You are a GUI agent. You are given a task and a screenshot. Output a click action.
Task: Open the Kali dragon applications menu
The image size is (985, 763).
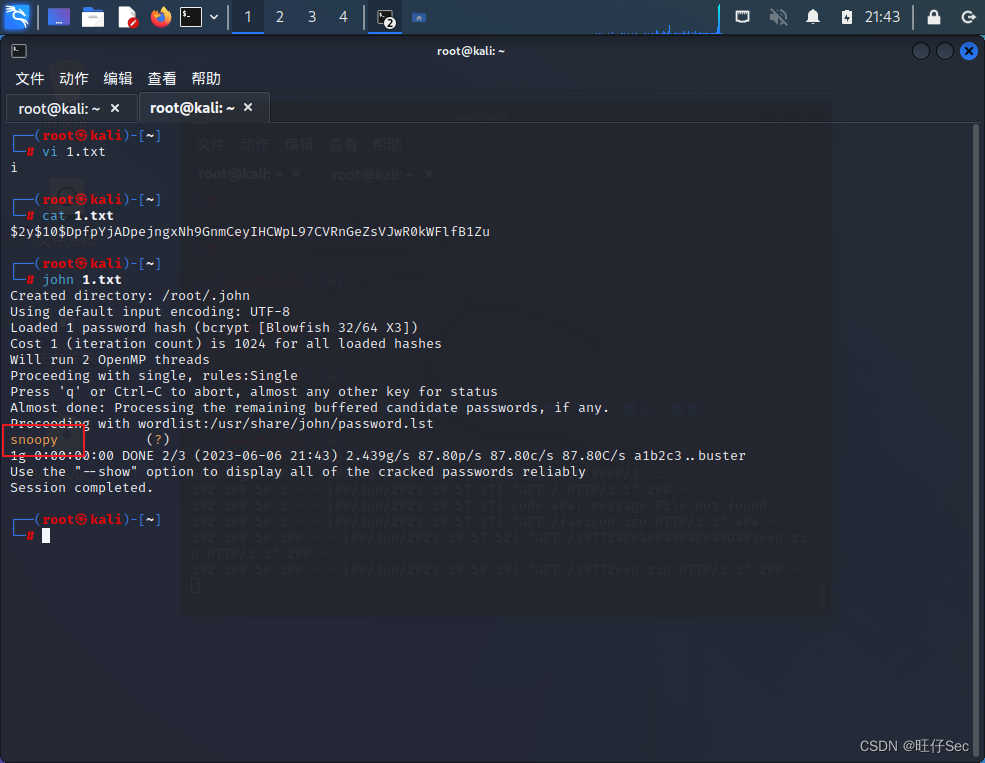pyautogui.click(x=17, y=17)
